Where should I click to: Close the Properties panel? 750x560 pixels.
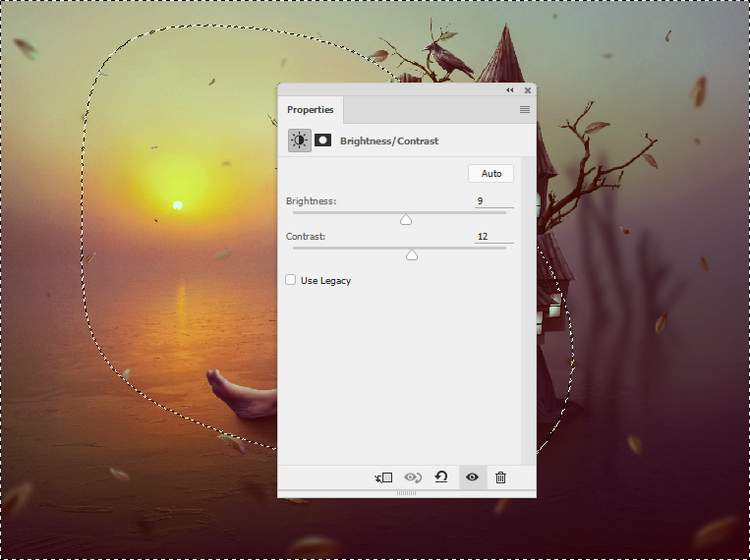(528, 90)
